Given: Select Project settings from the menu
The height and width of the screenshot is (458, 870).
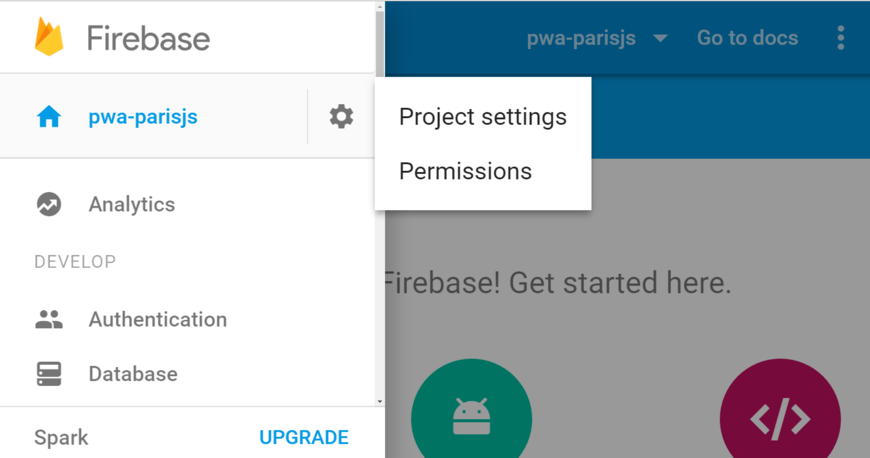Looking at the screenshot, I should (x=483, y=117).
